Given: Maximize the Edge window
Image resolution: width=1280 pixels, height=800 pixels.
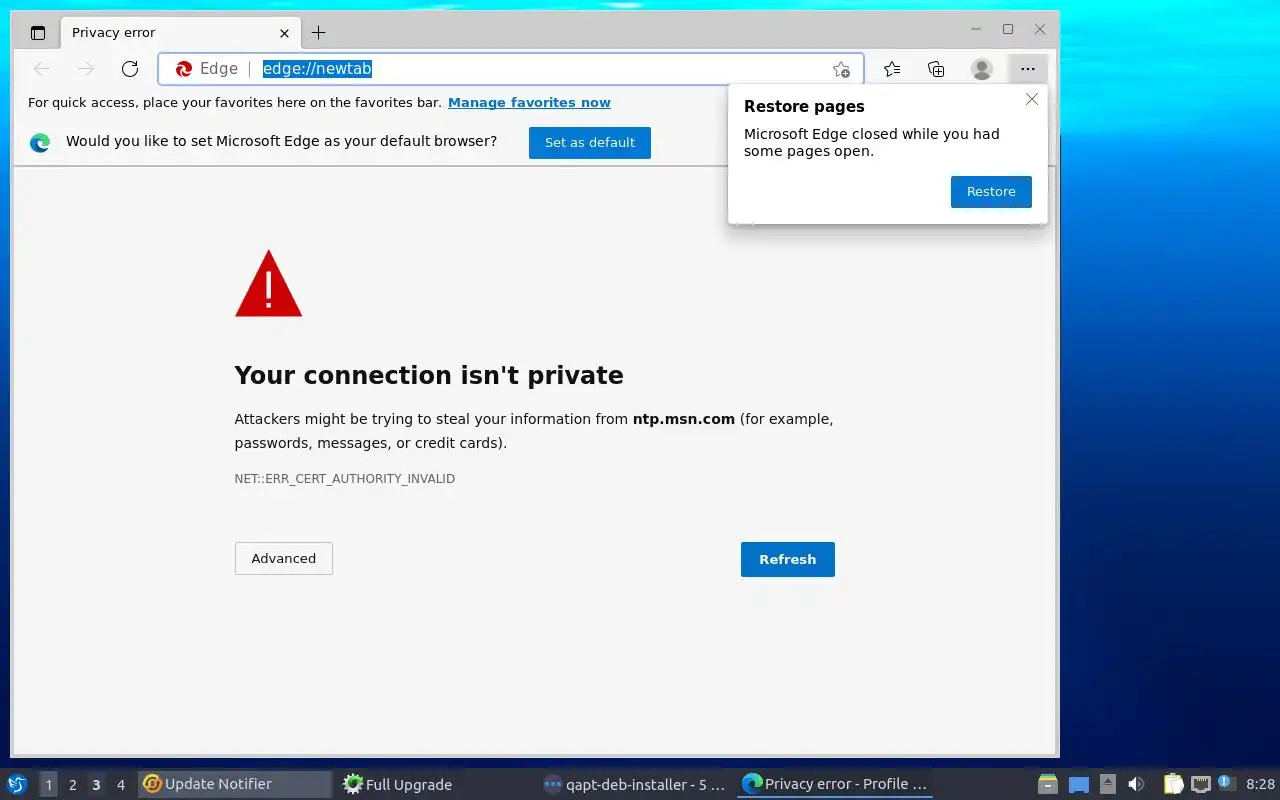Looking at the screenshot, I should [x=1008, y=30].
